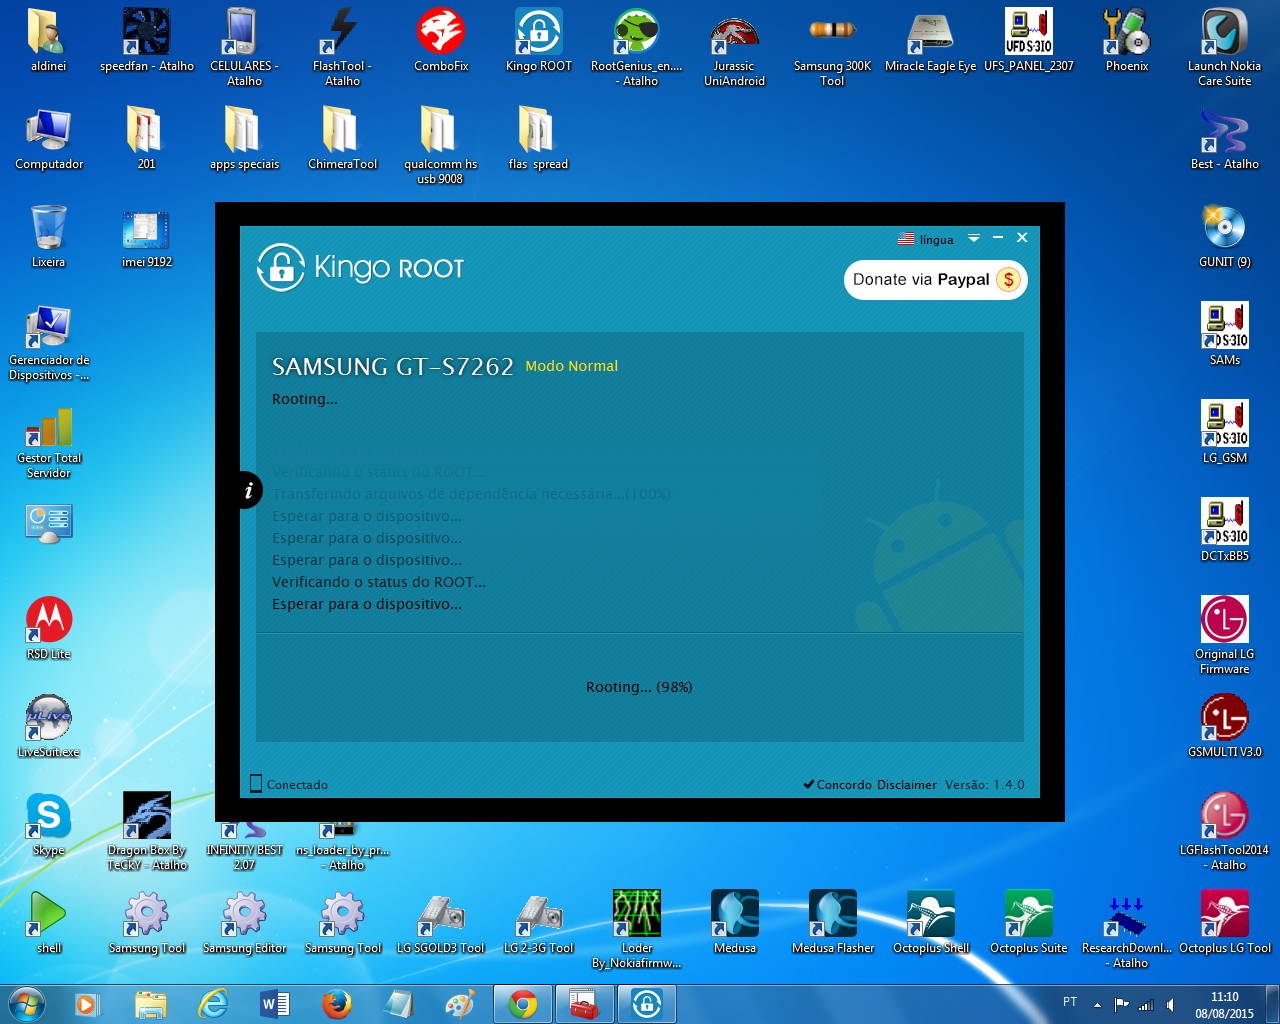Select the Dragon Box By TeCkY shortcut

[147, 832]
